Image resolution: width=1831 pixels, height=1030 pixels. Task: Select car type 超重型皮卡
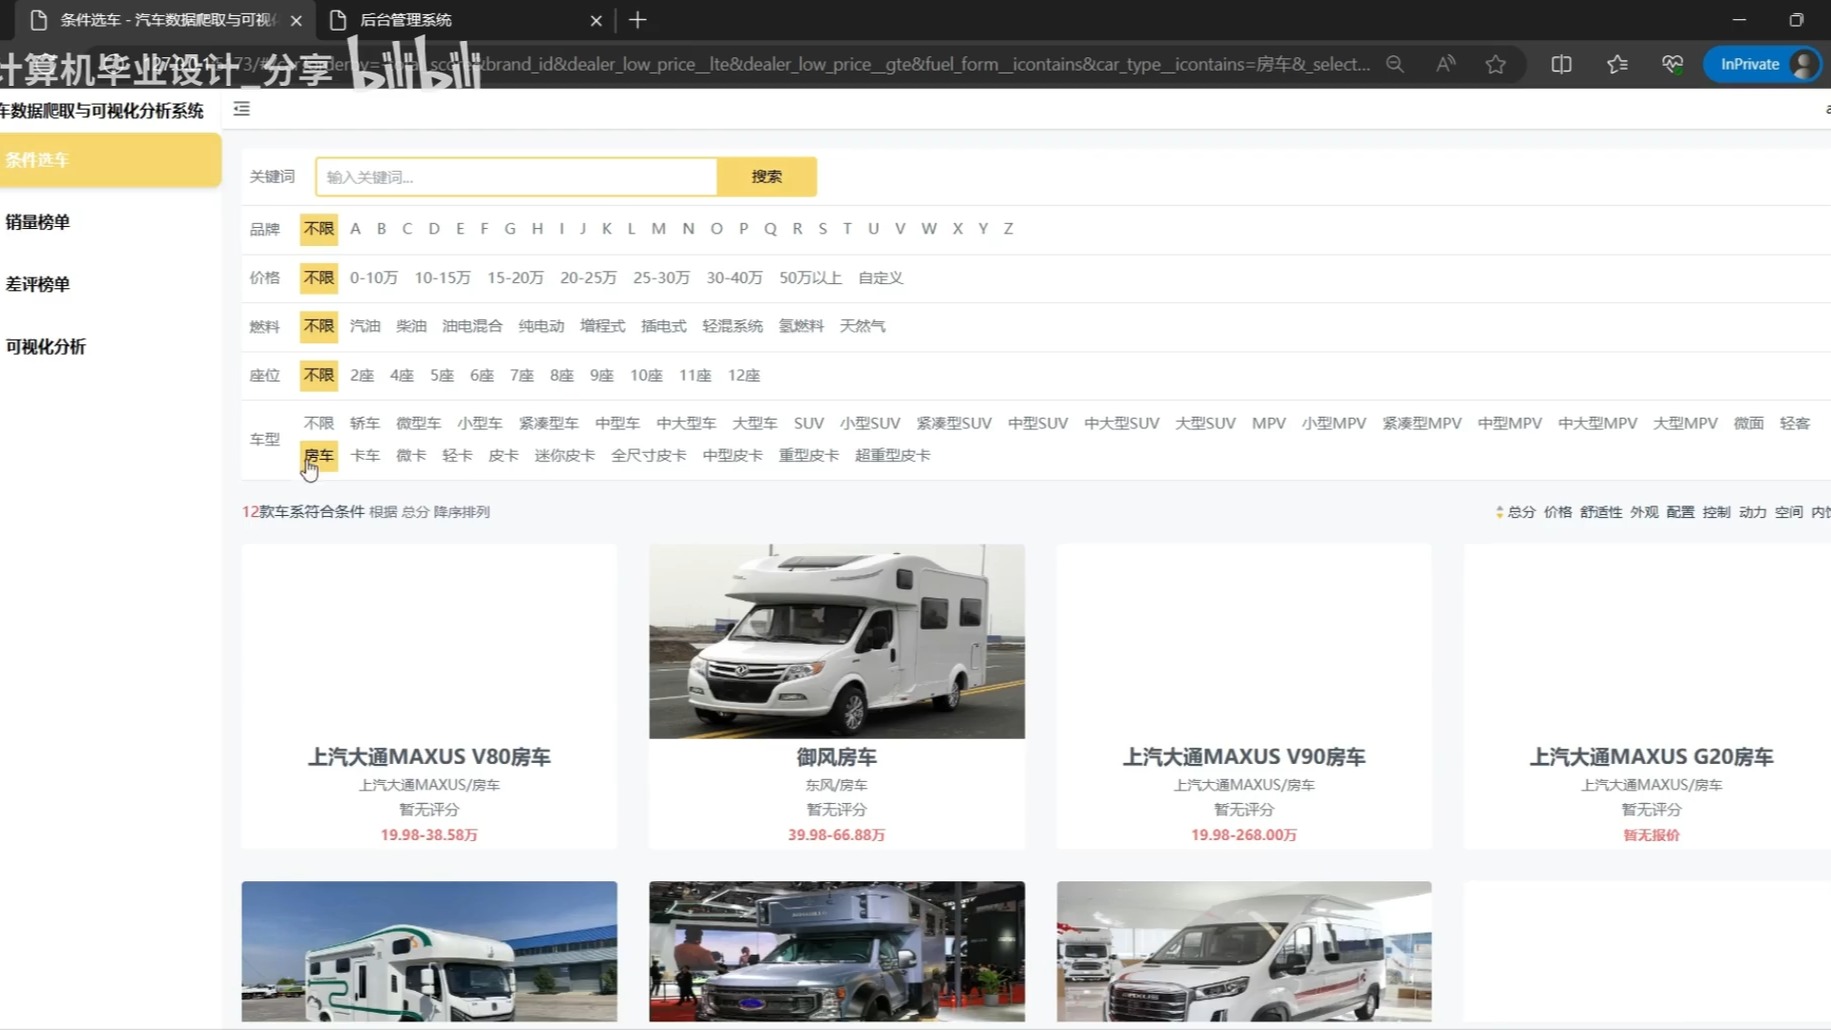click(893, 456)
